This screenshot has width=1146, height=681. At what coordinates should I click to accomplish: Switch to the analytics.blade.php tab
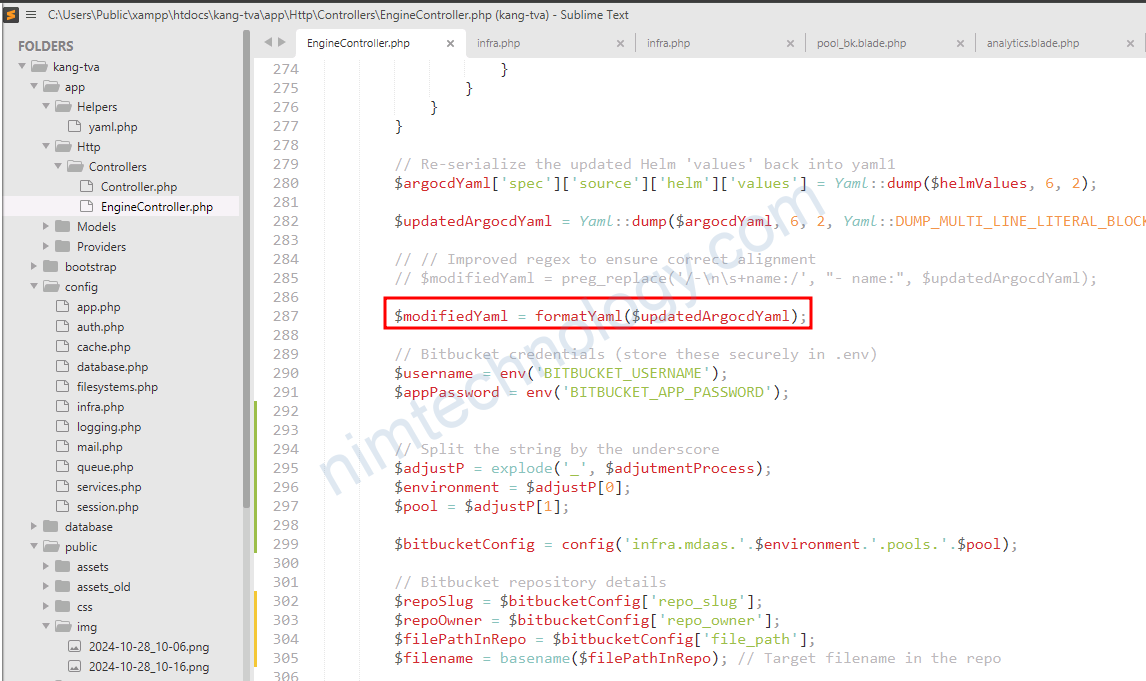[1032, 43]
